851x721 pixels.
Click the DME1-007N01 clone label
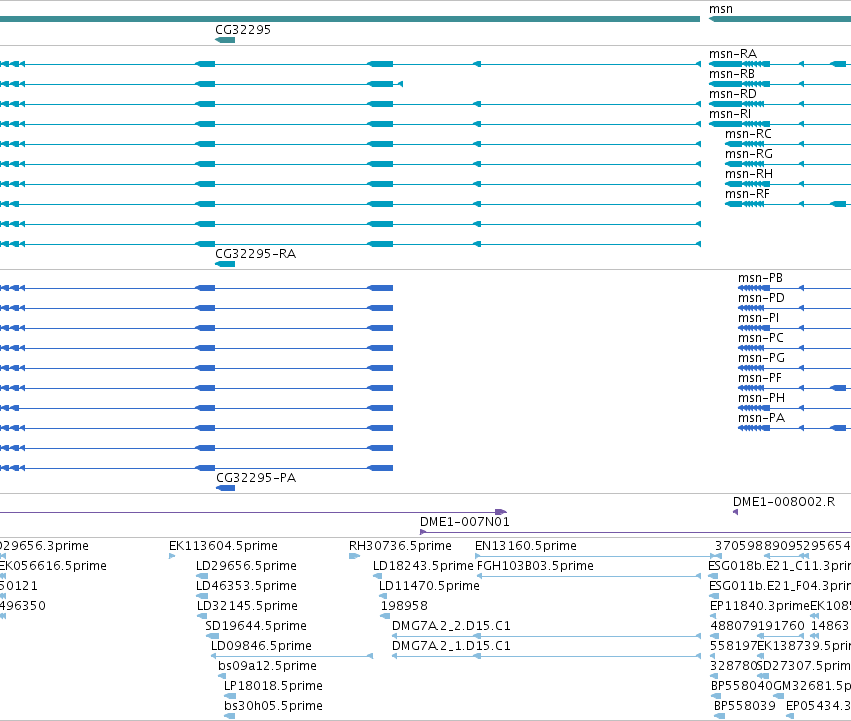(465, 522)
